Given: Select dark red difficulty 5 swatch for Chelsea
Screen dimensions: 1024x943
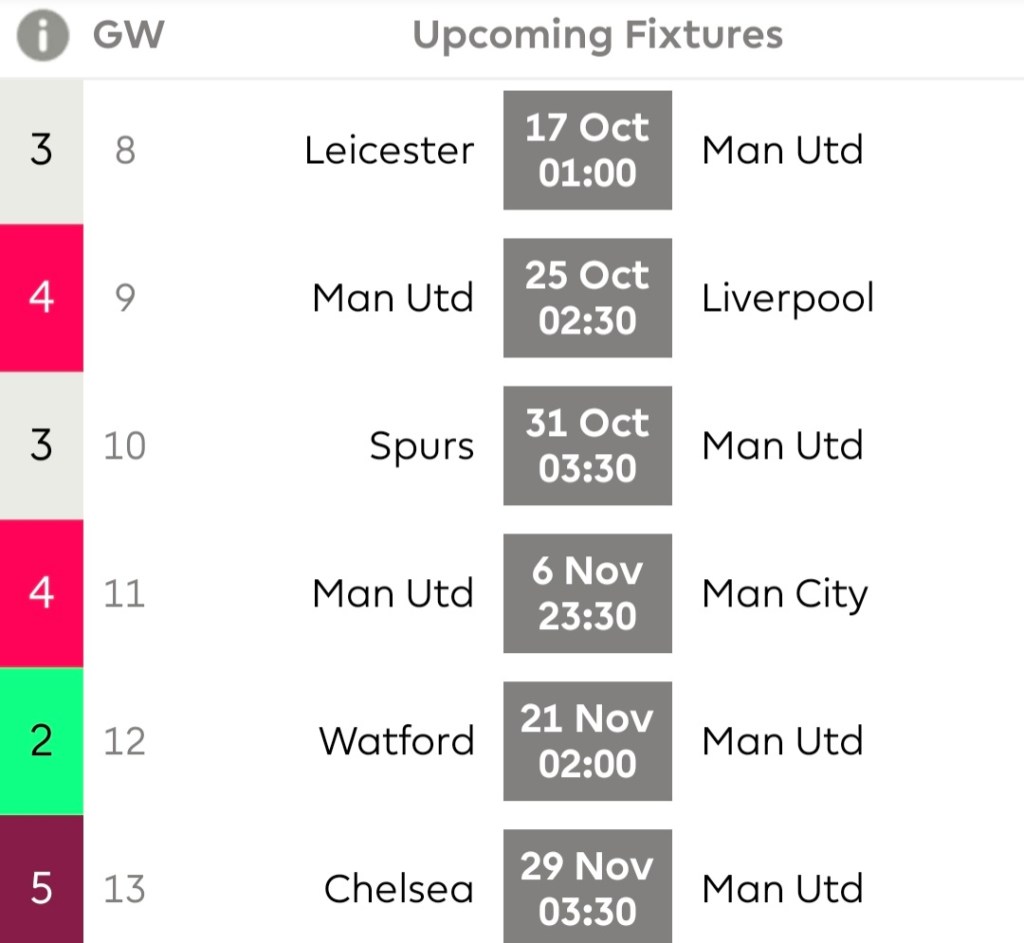Looking at the screenshot, I should coord(41,888).
